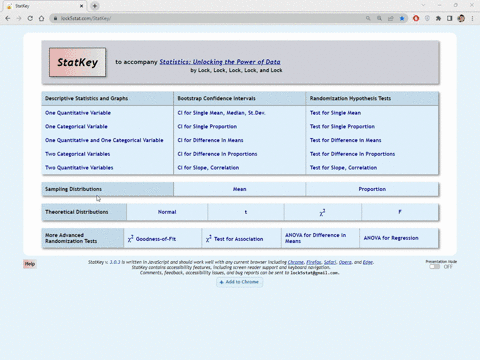Open the red Opera-style extension icon
The width and height of the screenshot is (480, 360).
pos(416,18)
